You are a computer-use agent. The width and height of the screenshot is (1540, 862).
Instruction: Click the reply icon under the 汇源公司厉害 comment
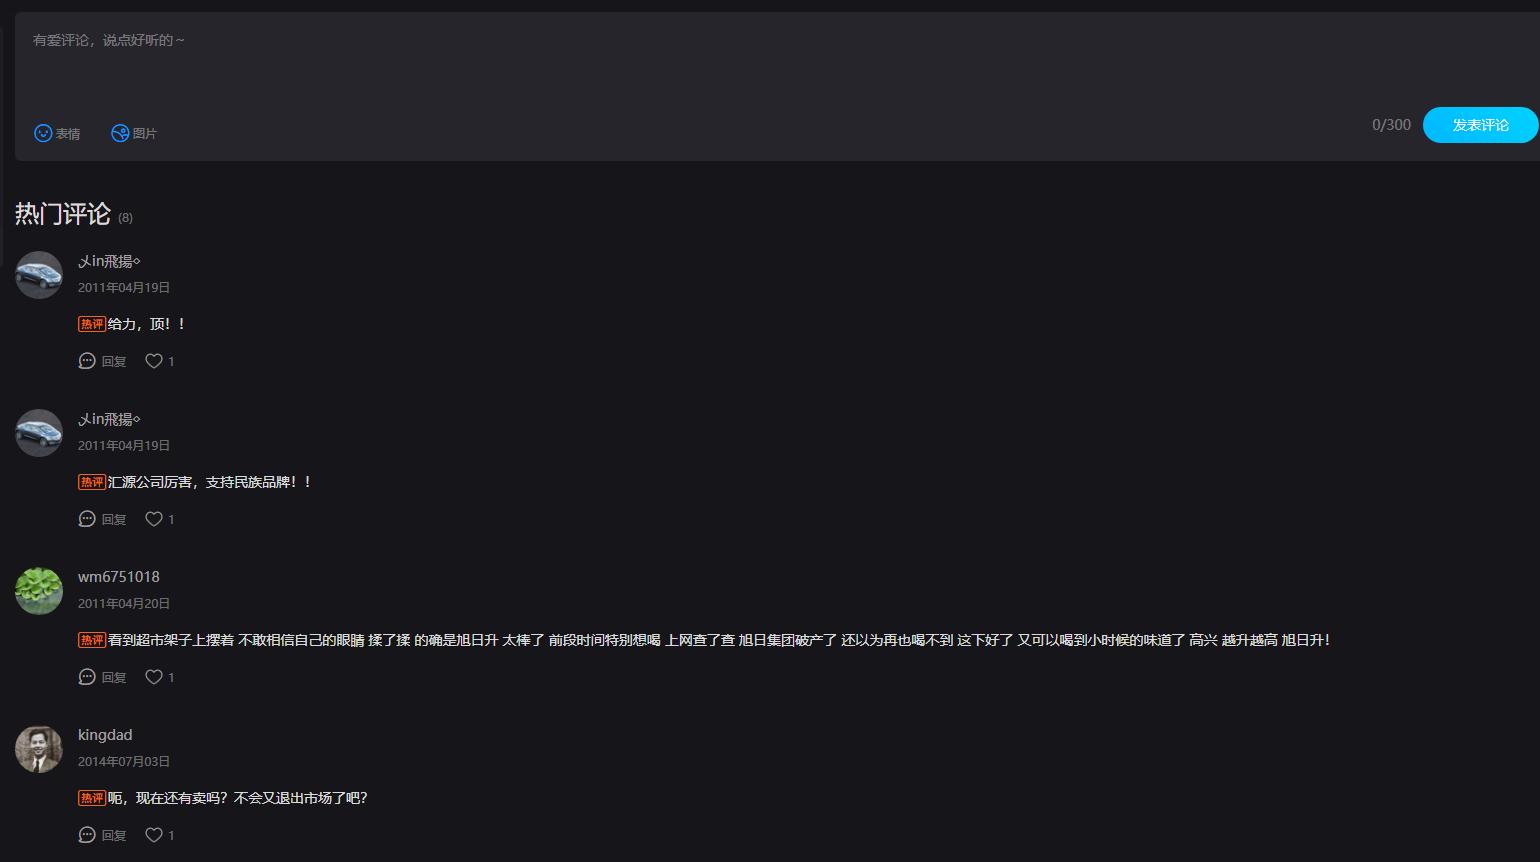coord(87,519)
